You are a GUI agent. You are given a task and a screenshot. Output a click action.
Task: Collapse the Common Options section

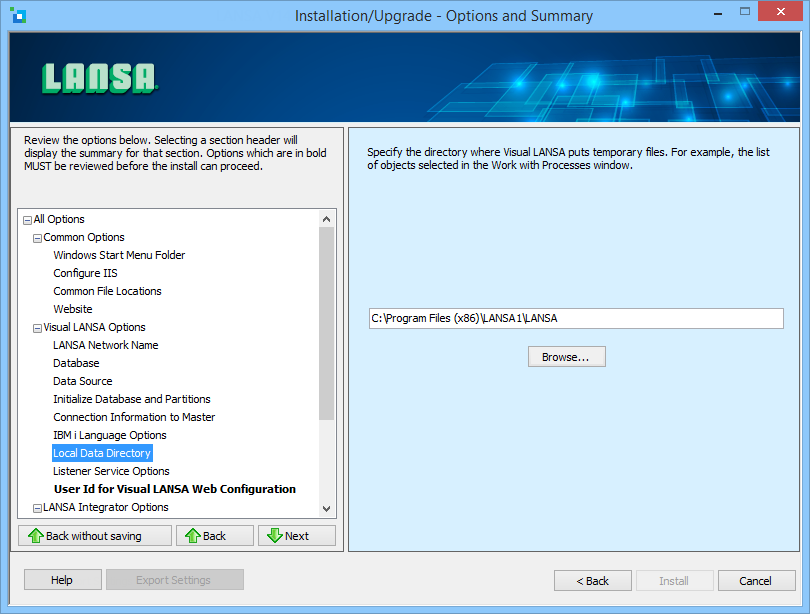click(37, 238)
